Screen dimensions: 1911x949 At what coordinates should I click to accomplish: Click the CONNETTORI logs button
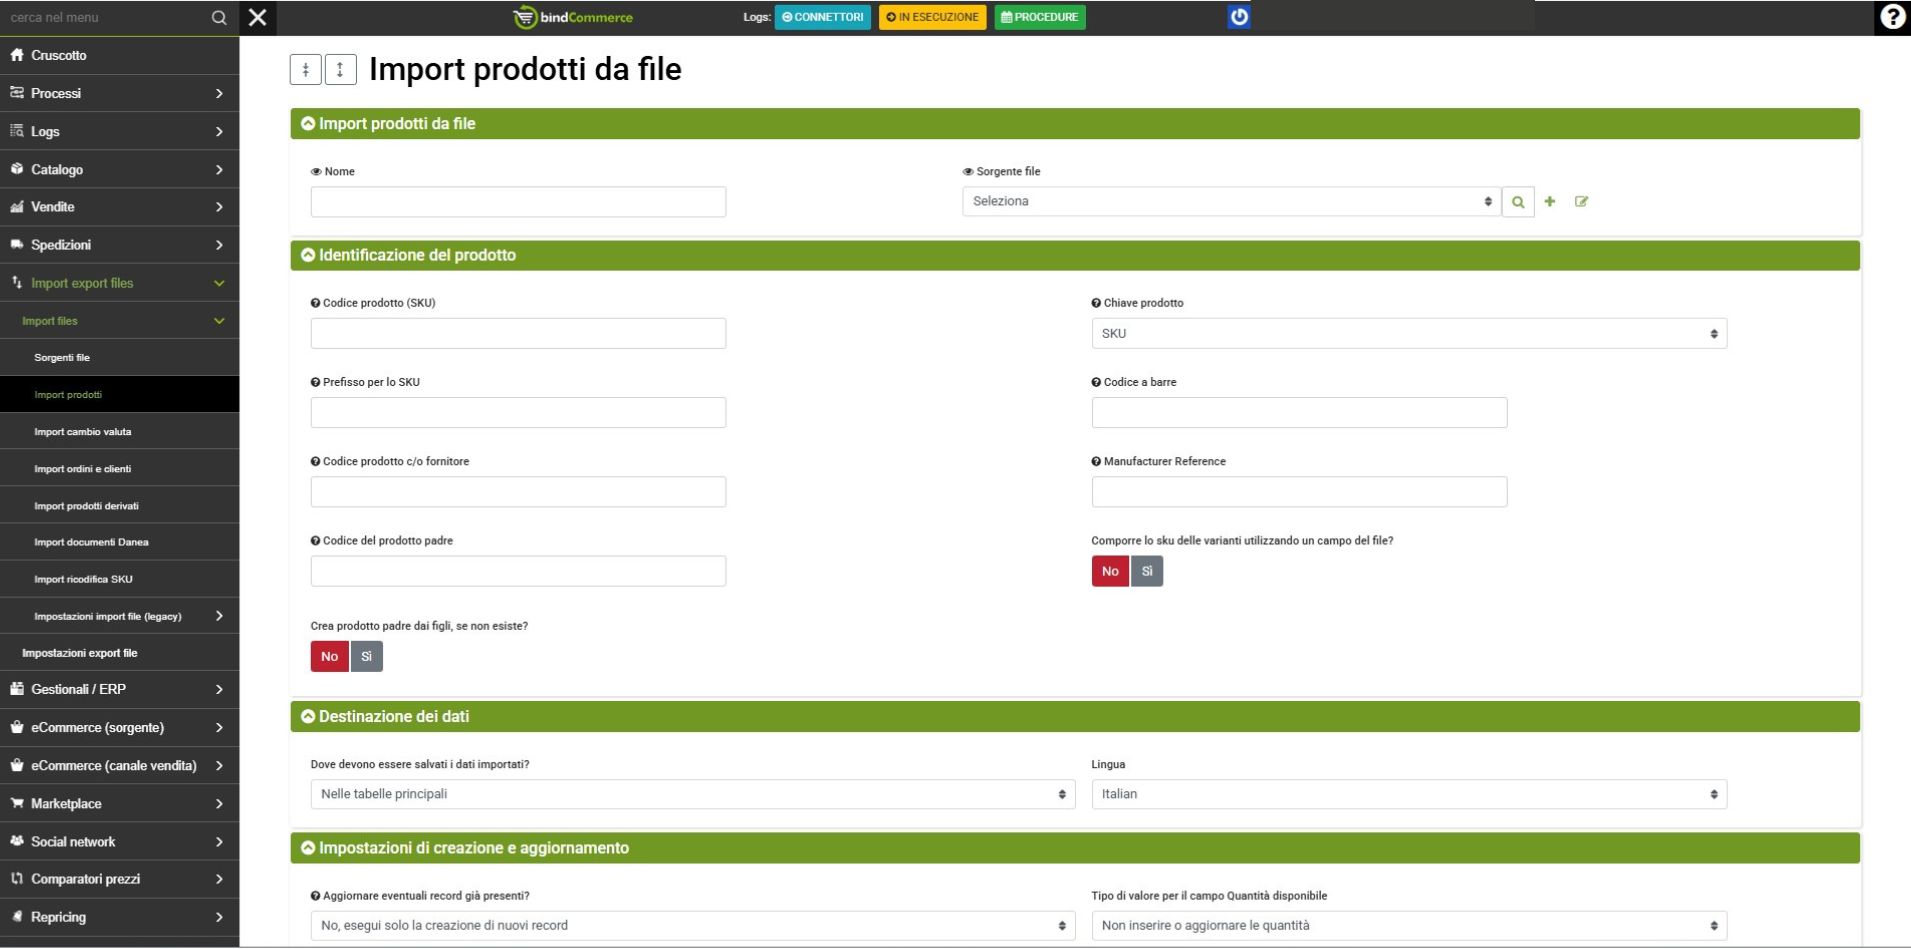pos(822,17)
